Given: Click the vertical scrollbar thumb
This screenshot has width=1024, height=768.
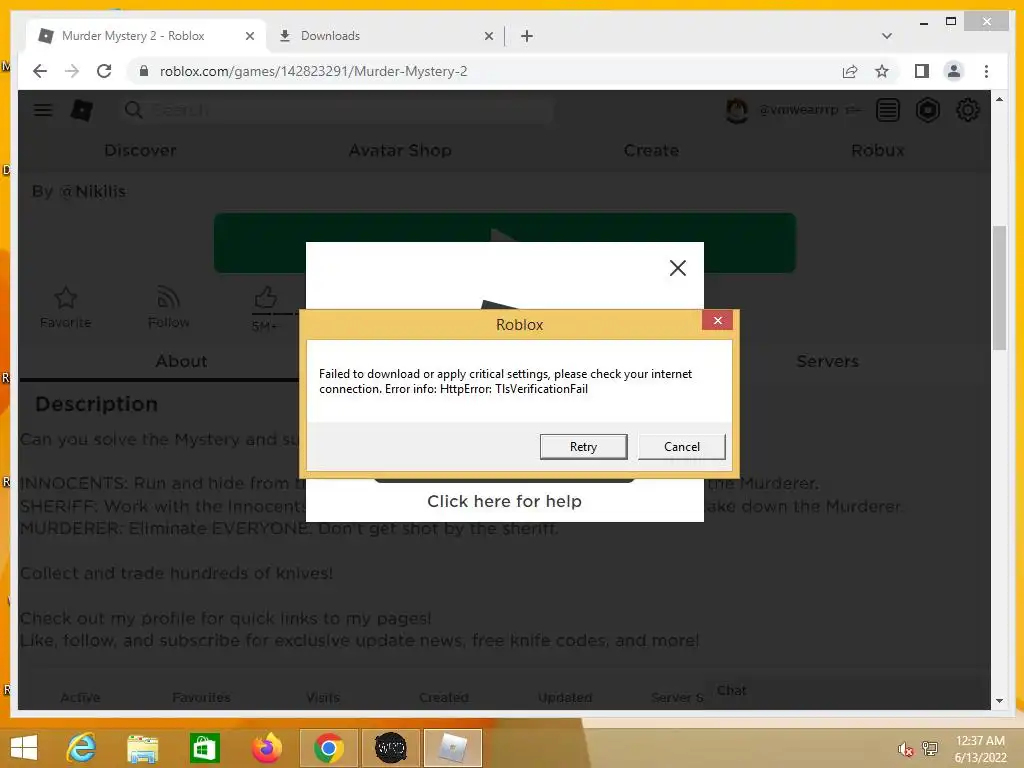Looking at the screenshot, I should (x=999, y=287).
